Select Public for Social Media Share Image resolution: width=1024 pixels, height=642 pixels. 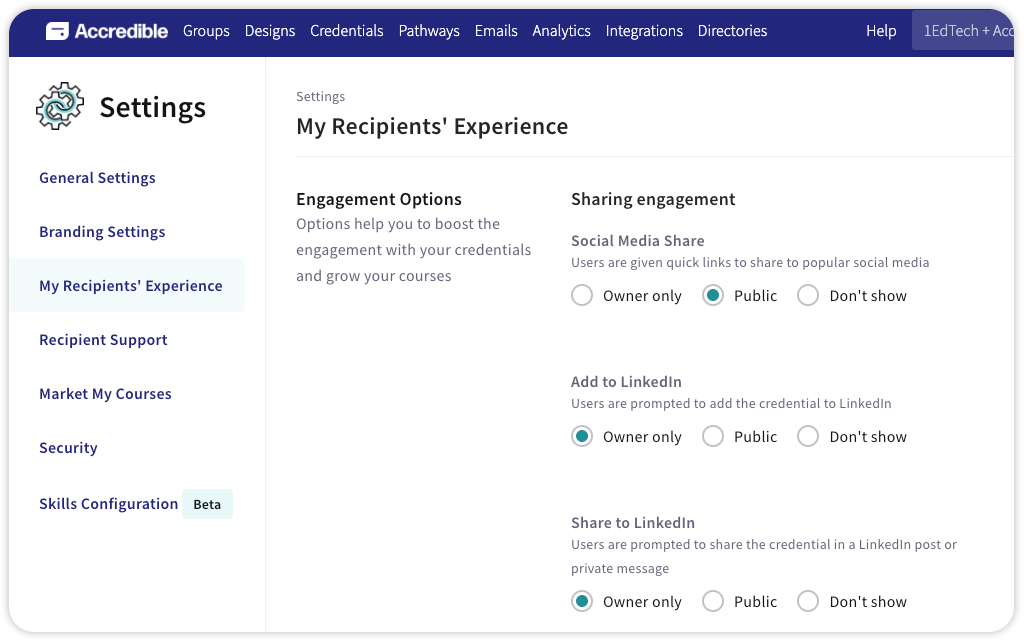[x=713, y=295]
